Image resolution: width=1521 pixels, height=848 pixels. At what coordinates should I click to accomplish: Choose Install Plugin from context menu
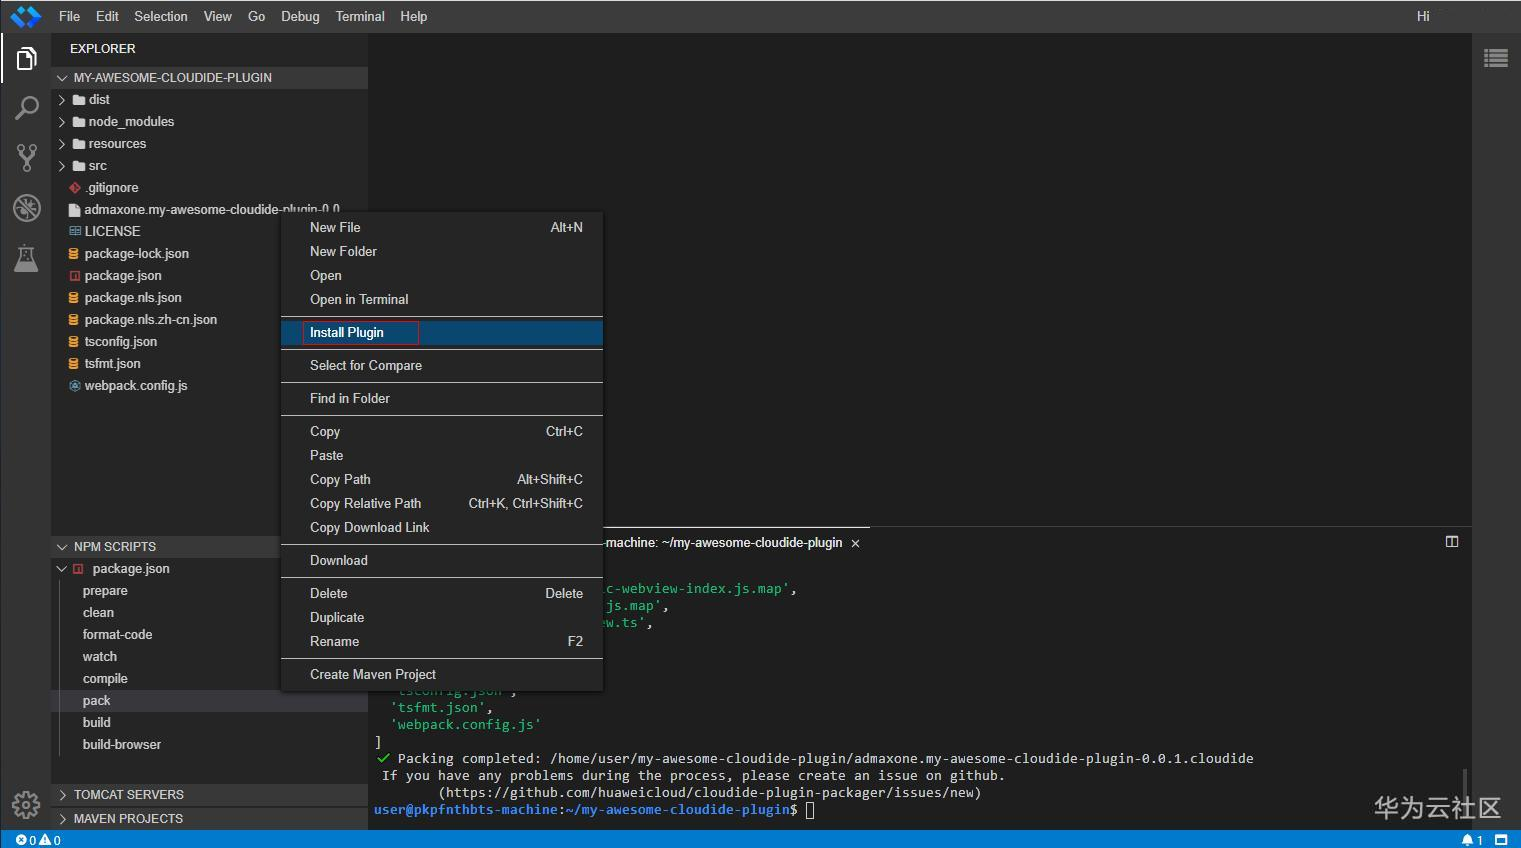347,333
